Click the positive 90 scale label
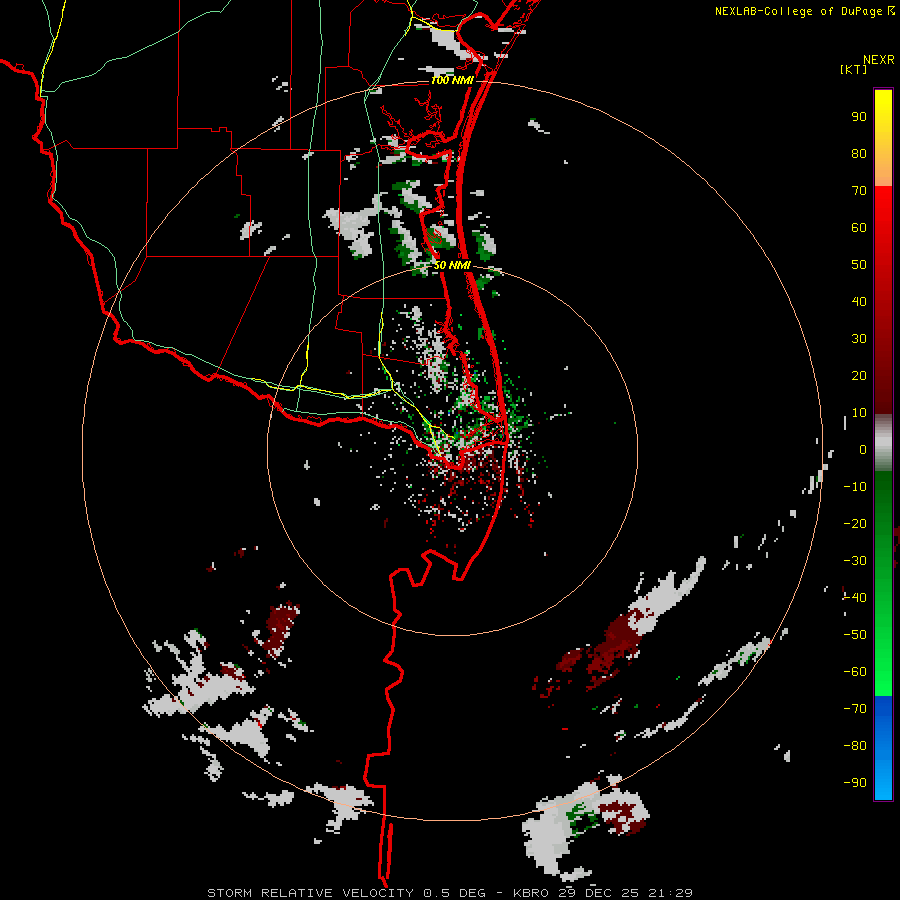900x900 pixels. pos(859,117)
